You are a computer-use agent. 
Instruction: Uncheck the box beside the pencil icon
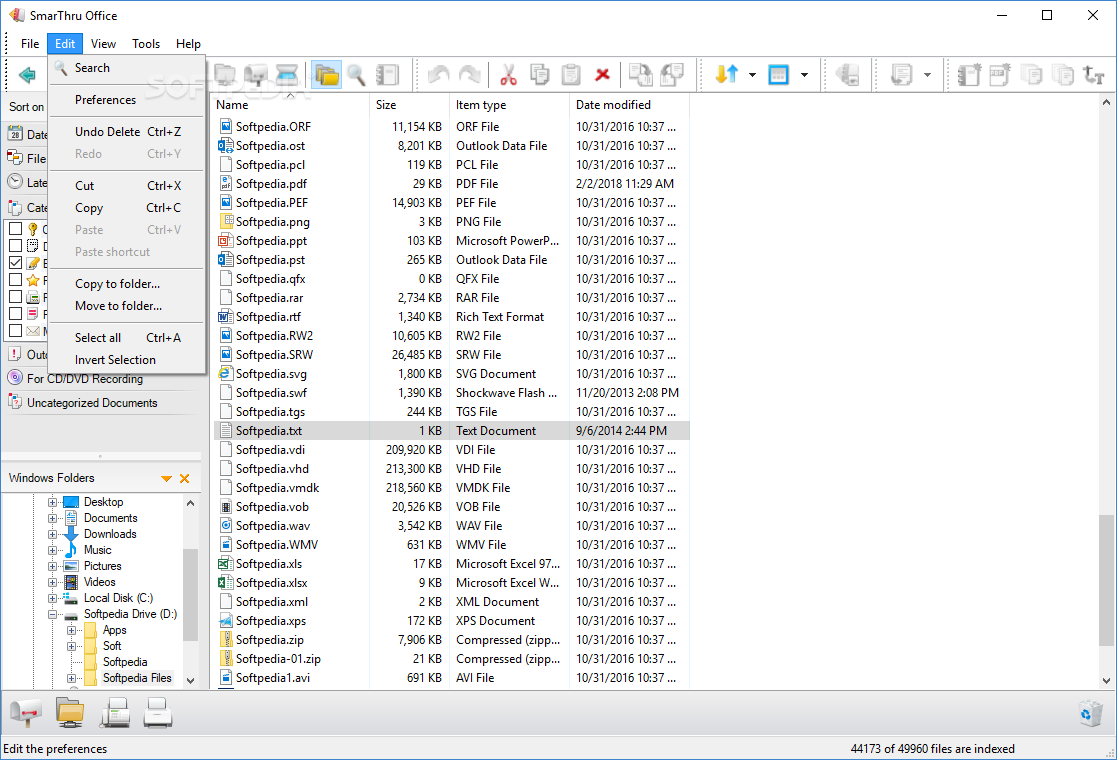(x=15, y=263)
